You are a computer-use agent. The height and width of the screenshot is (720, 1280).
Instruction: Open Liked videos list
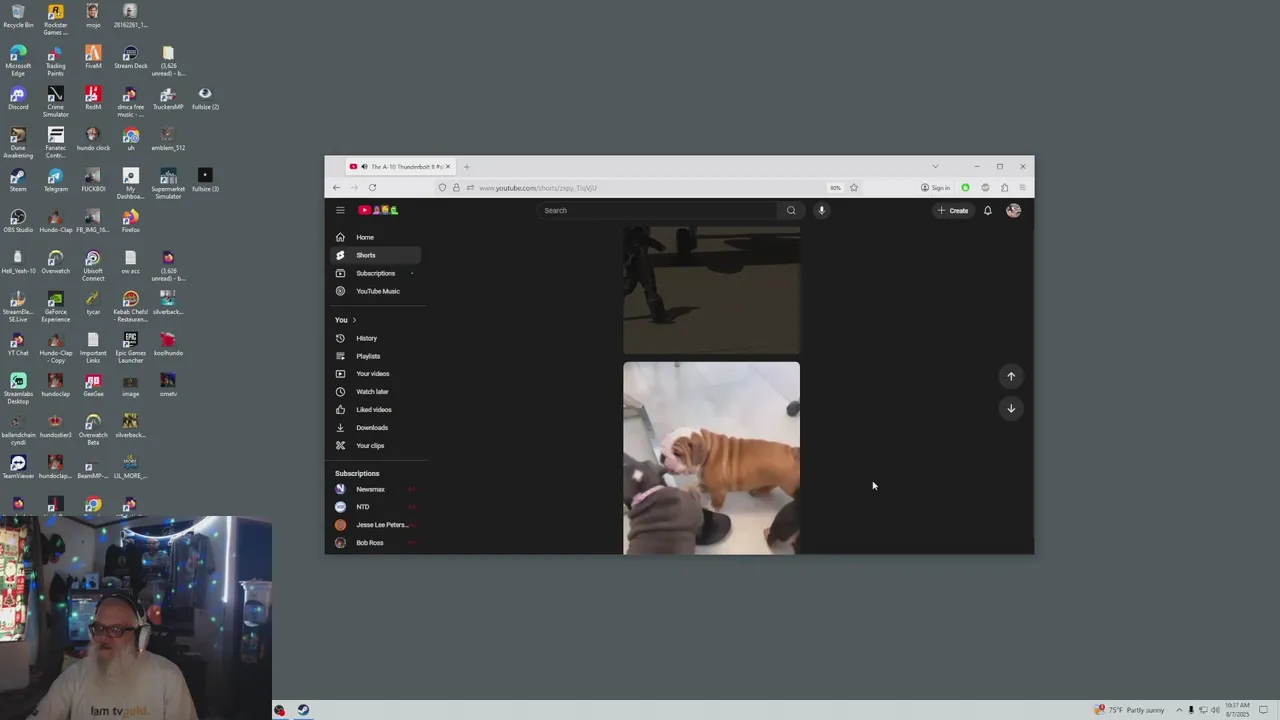tap(375, 410)
